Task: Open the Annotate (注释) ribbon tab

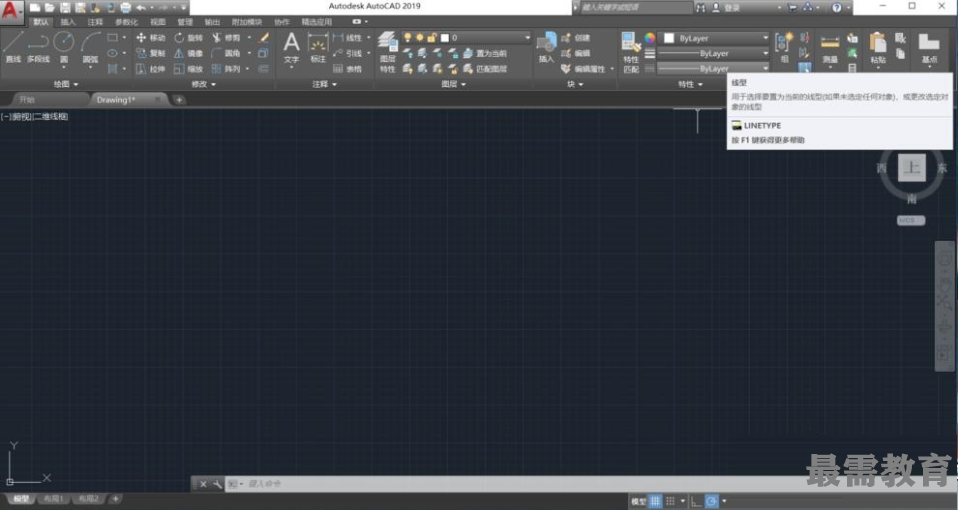Action: click(95, 22)
